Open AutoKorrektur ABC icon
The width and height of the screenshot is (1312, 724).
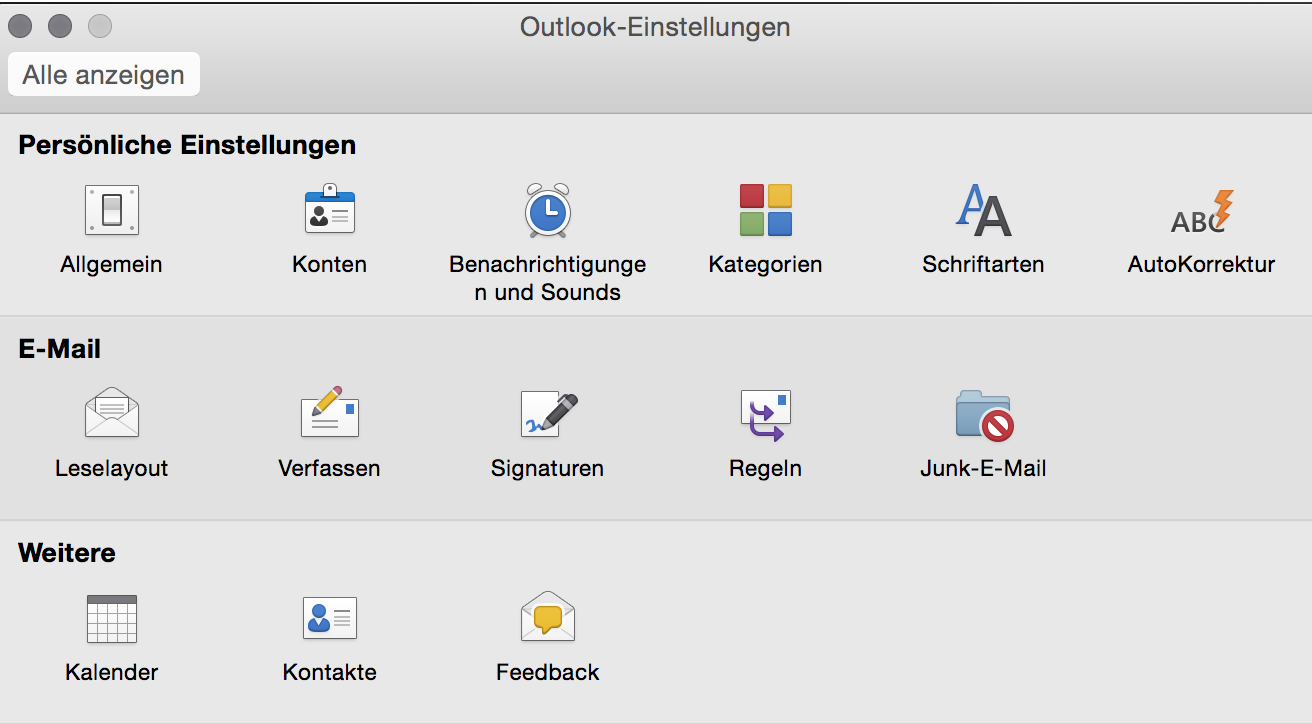click(x=1201, y=212)
